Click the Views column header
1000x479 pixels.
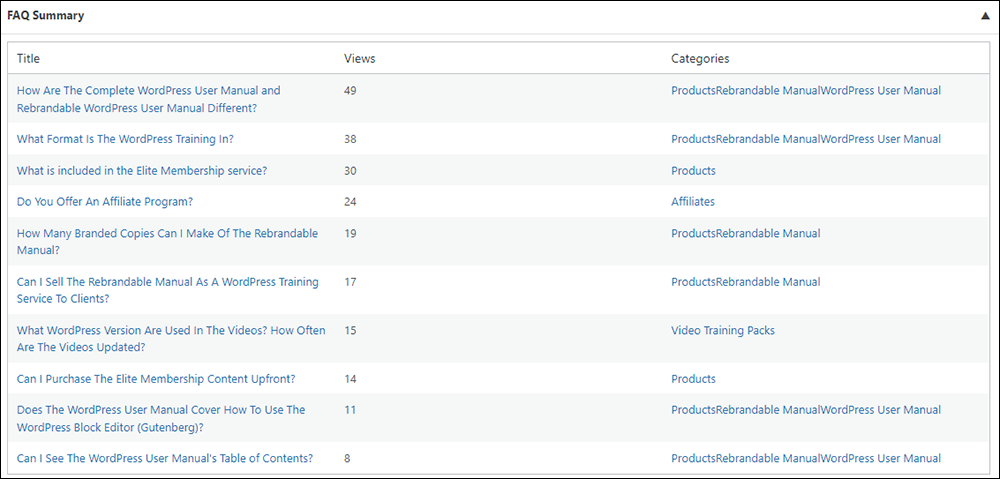[360, 59]
